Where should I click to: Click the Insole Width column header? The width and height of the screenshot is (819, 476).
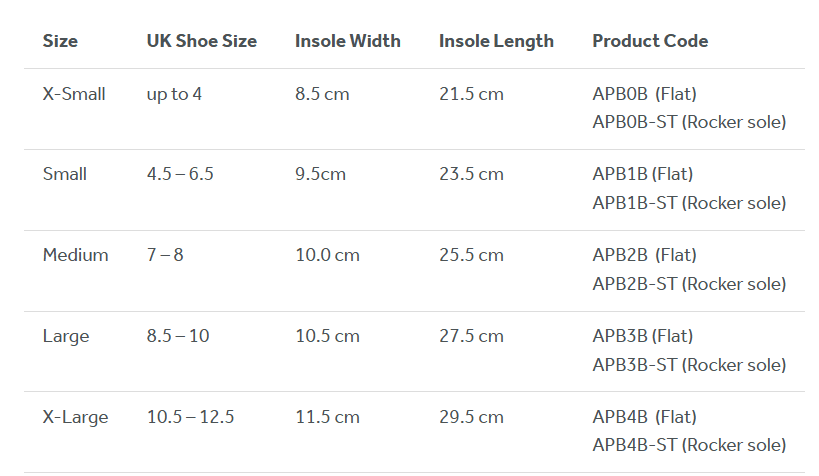(x=347, y=41)
